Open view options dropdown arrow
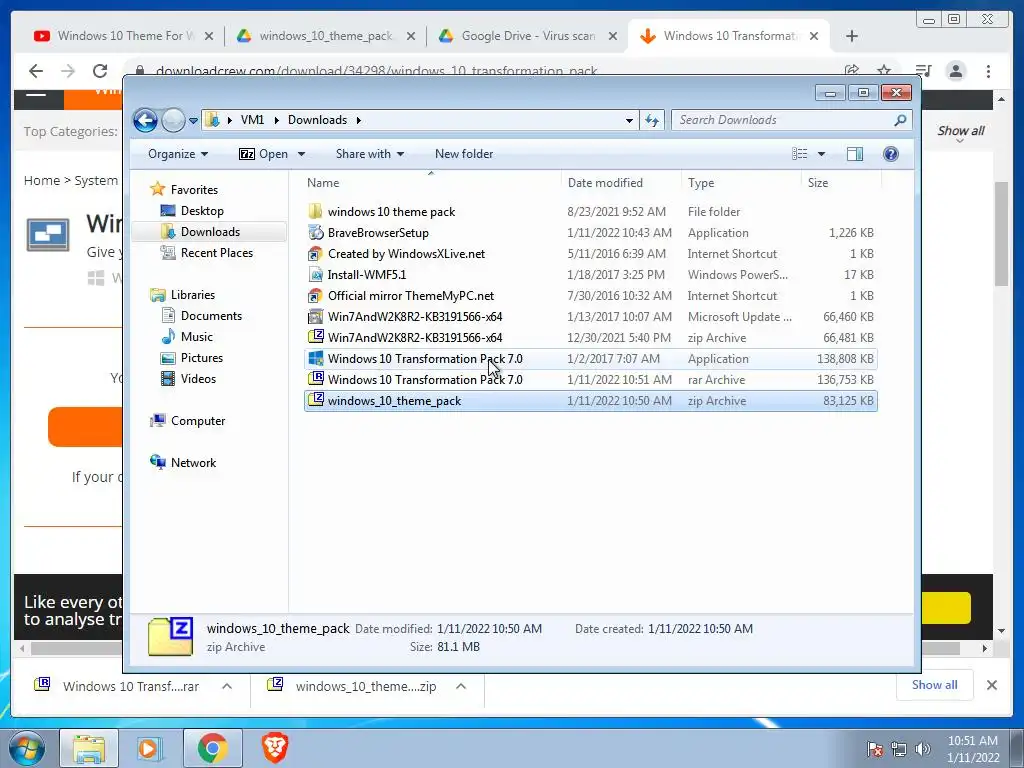 pyautogui.click(x=822, y=154)
